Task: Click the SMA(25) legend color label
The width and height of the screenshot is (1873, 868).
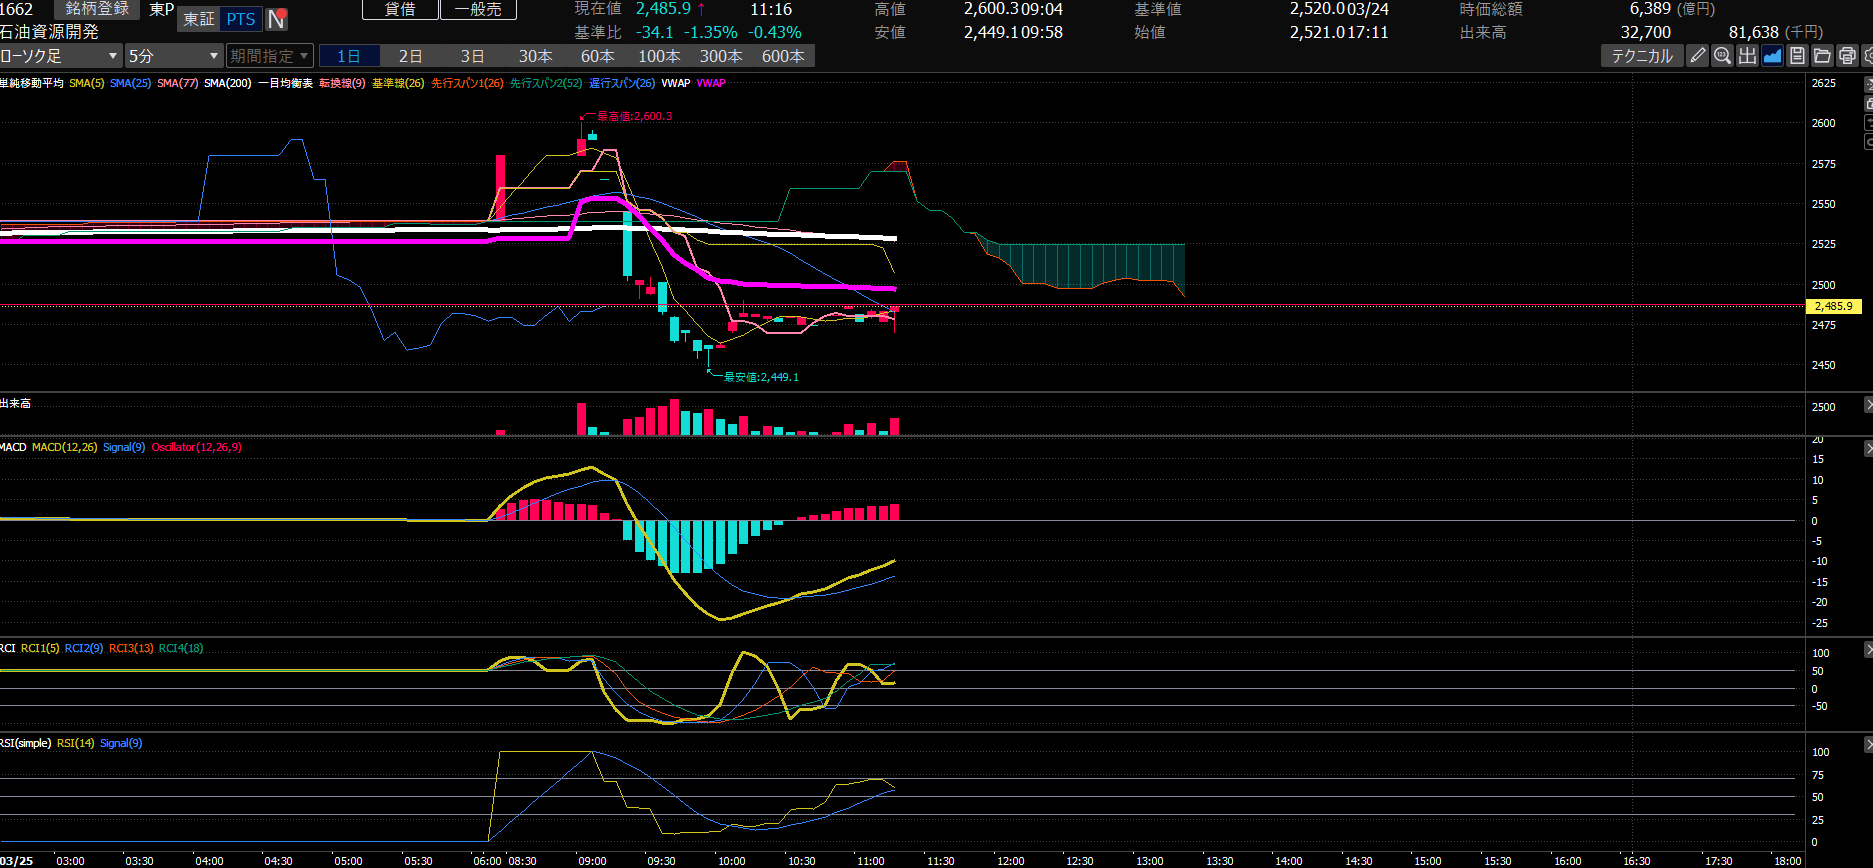Action: click(x=130, y=84)
